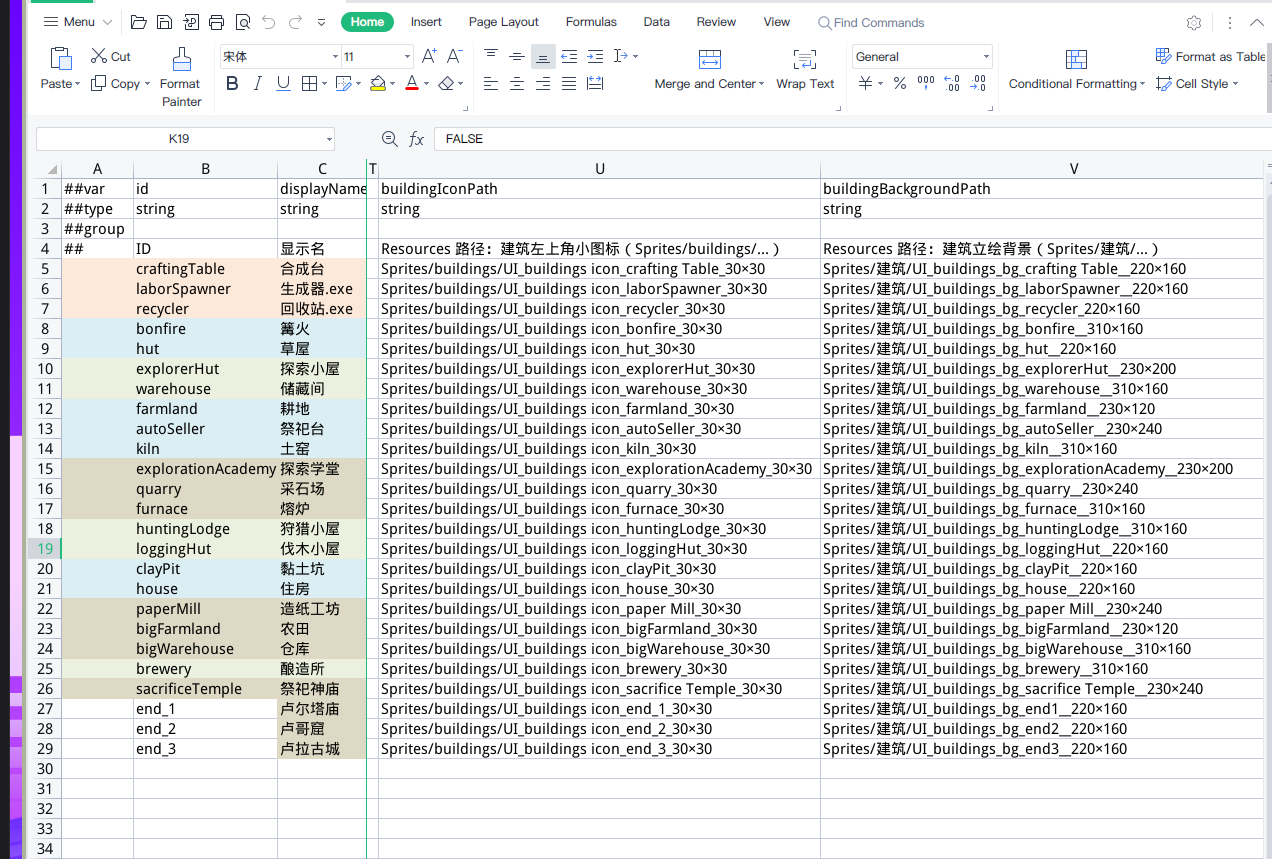This screenshot has width=1272, height=859.
Task: Collapse the ribbon with the chevron
Action: (x=1257, y=22)
